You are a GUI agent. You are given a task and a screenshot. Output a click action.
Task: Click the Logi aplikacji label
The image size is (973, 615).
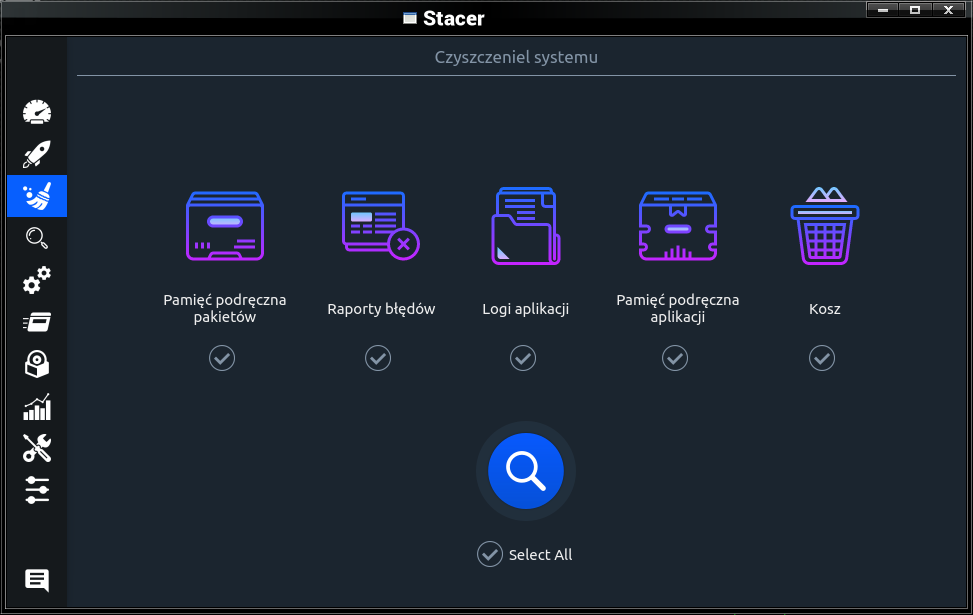(526, 309)
